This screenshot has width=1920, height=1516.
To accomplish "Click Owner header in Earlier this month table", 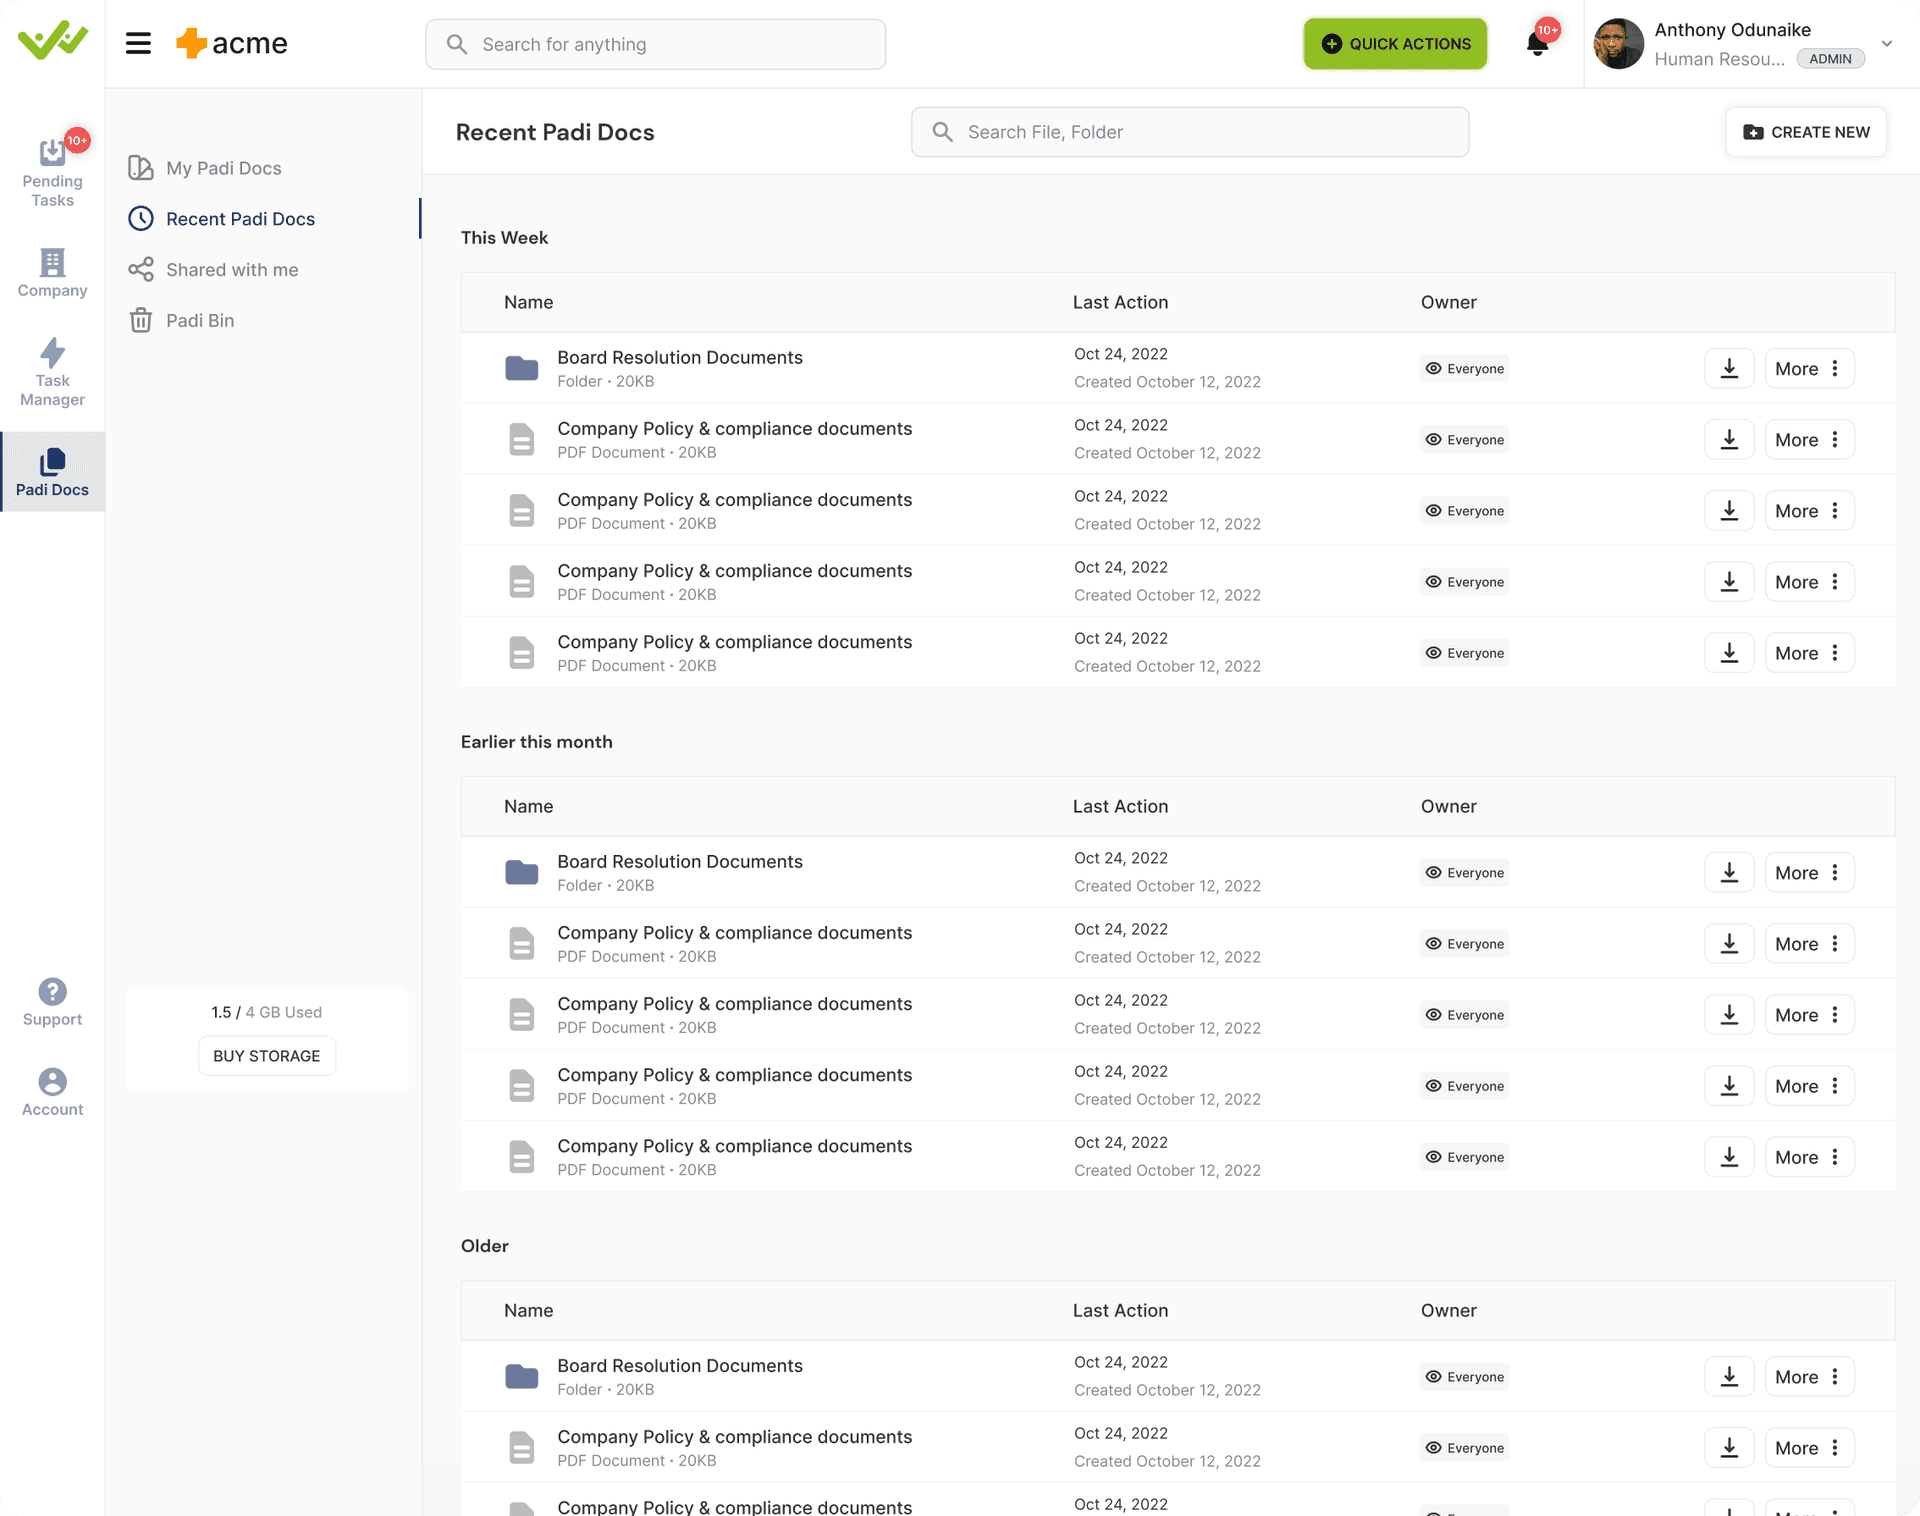I will (1448, 806).
